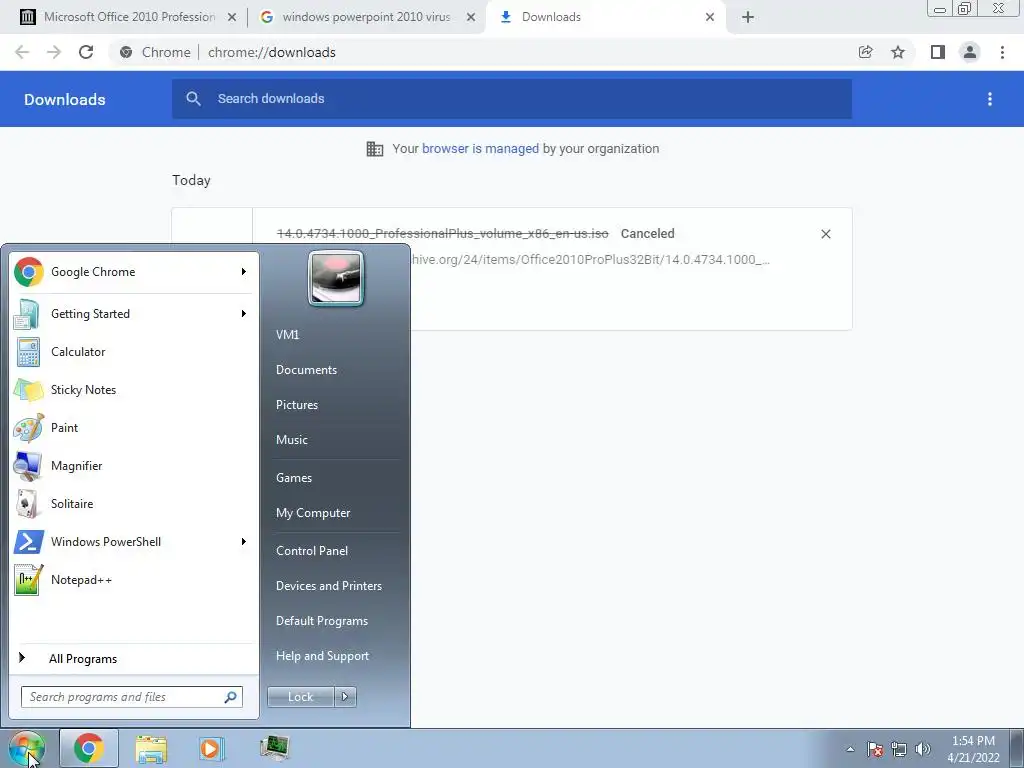Go back in Chrome

click(22, 52)
